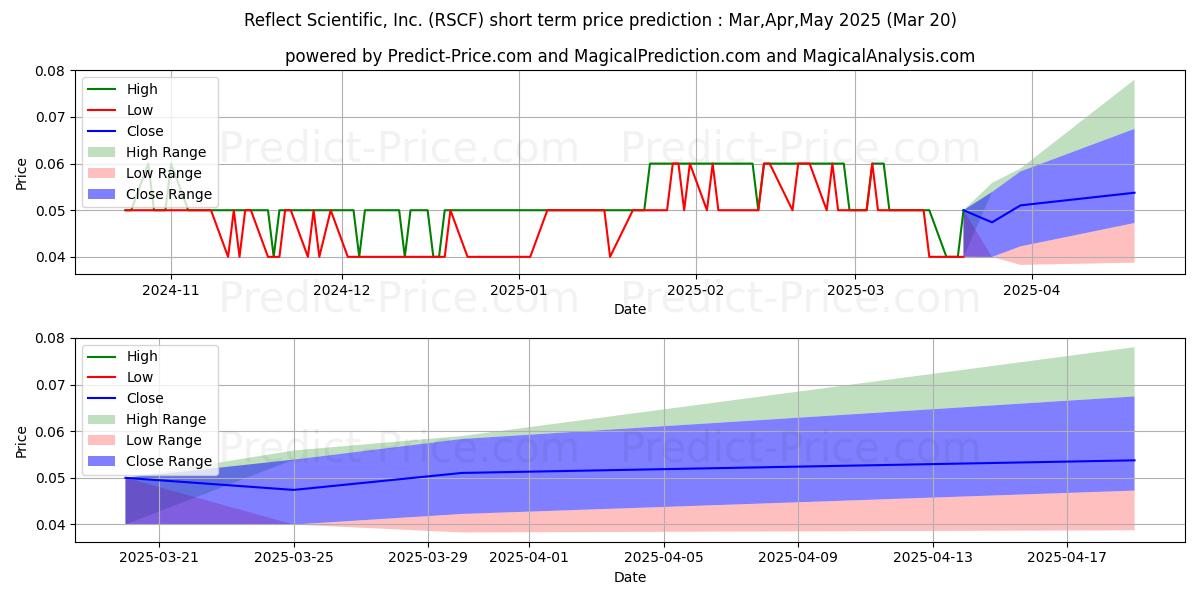Click the red Low legend line in bottom chart
Screen dimensions: 1200x600
(x=103, y=377)
